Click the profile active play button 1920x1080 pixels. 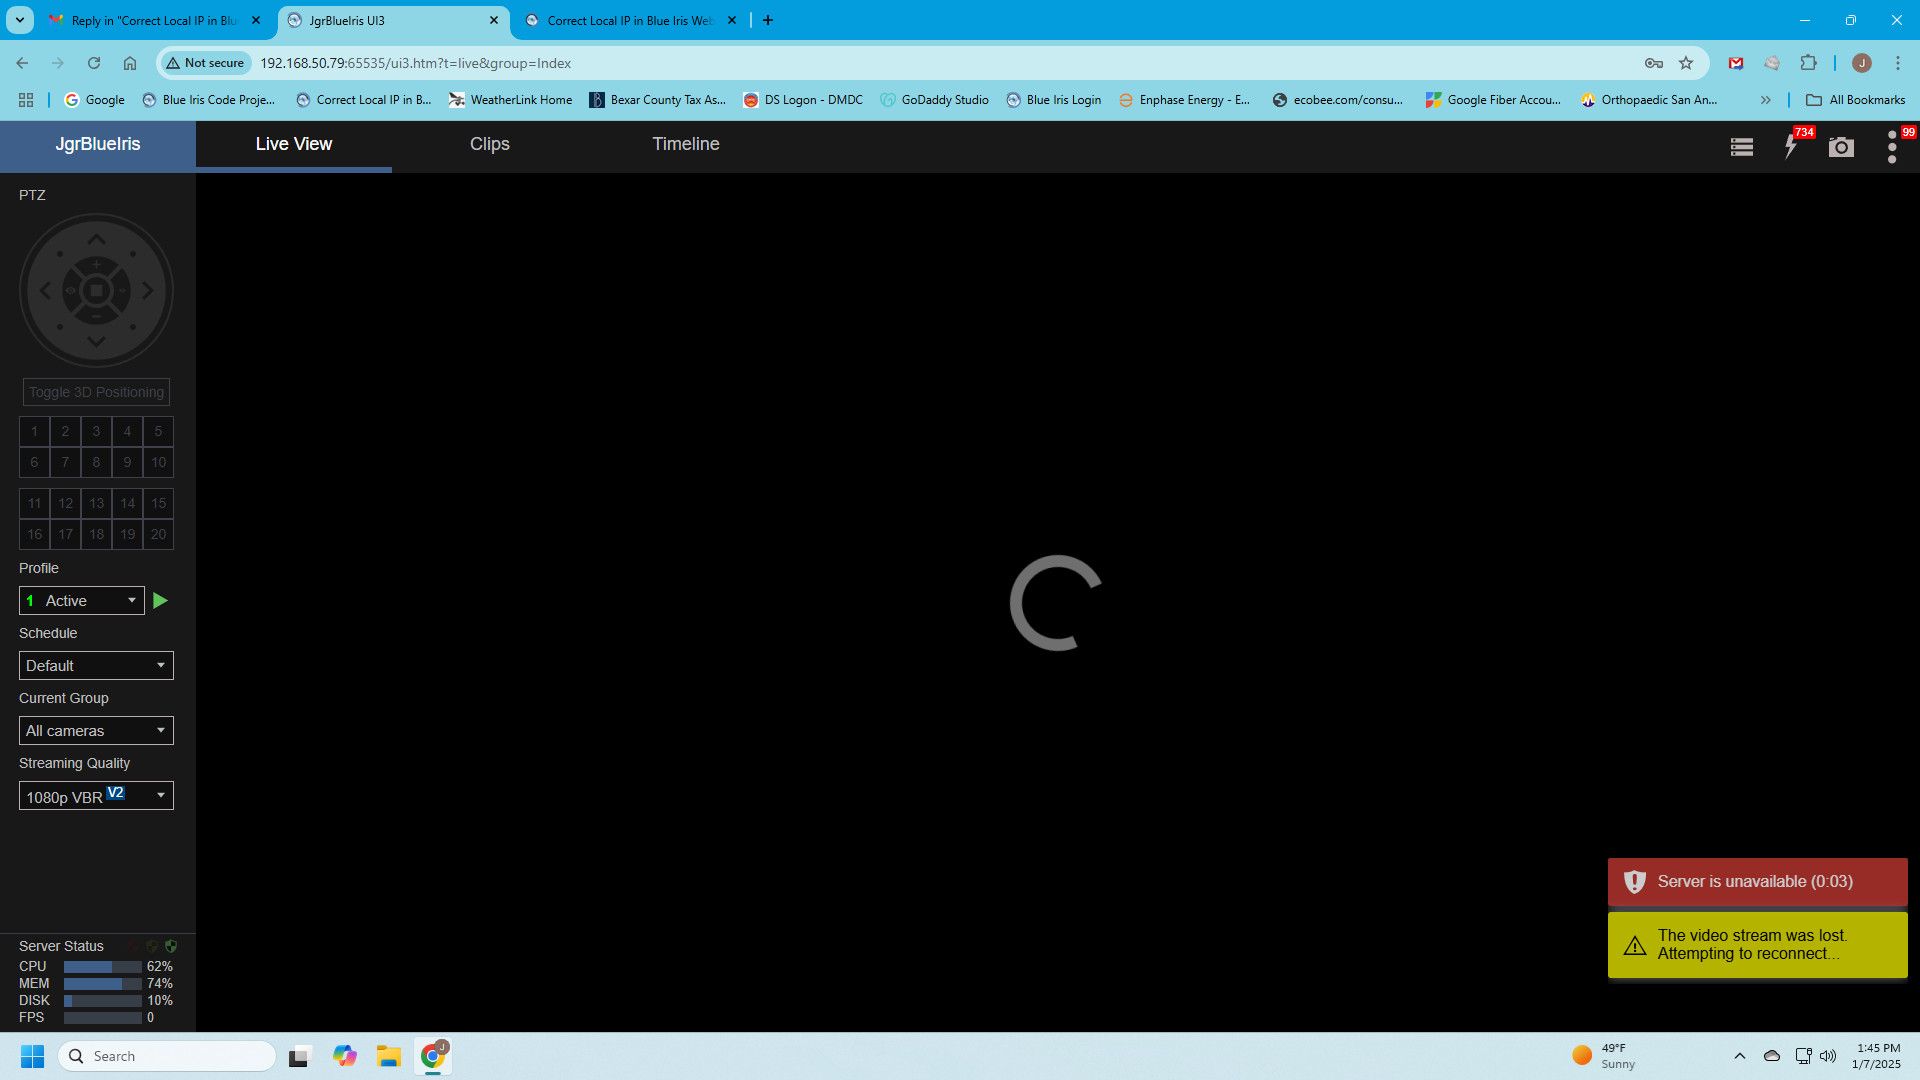(x=160, y=600)
